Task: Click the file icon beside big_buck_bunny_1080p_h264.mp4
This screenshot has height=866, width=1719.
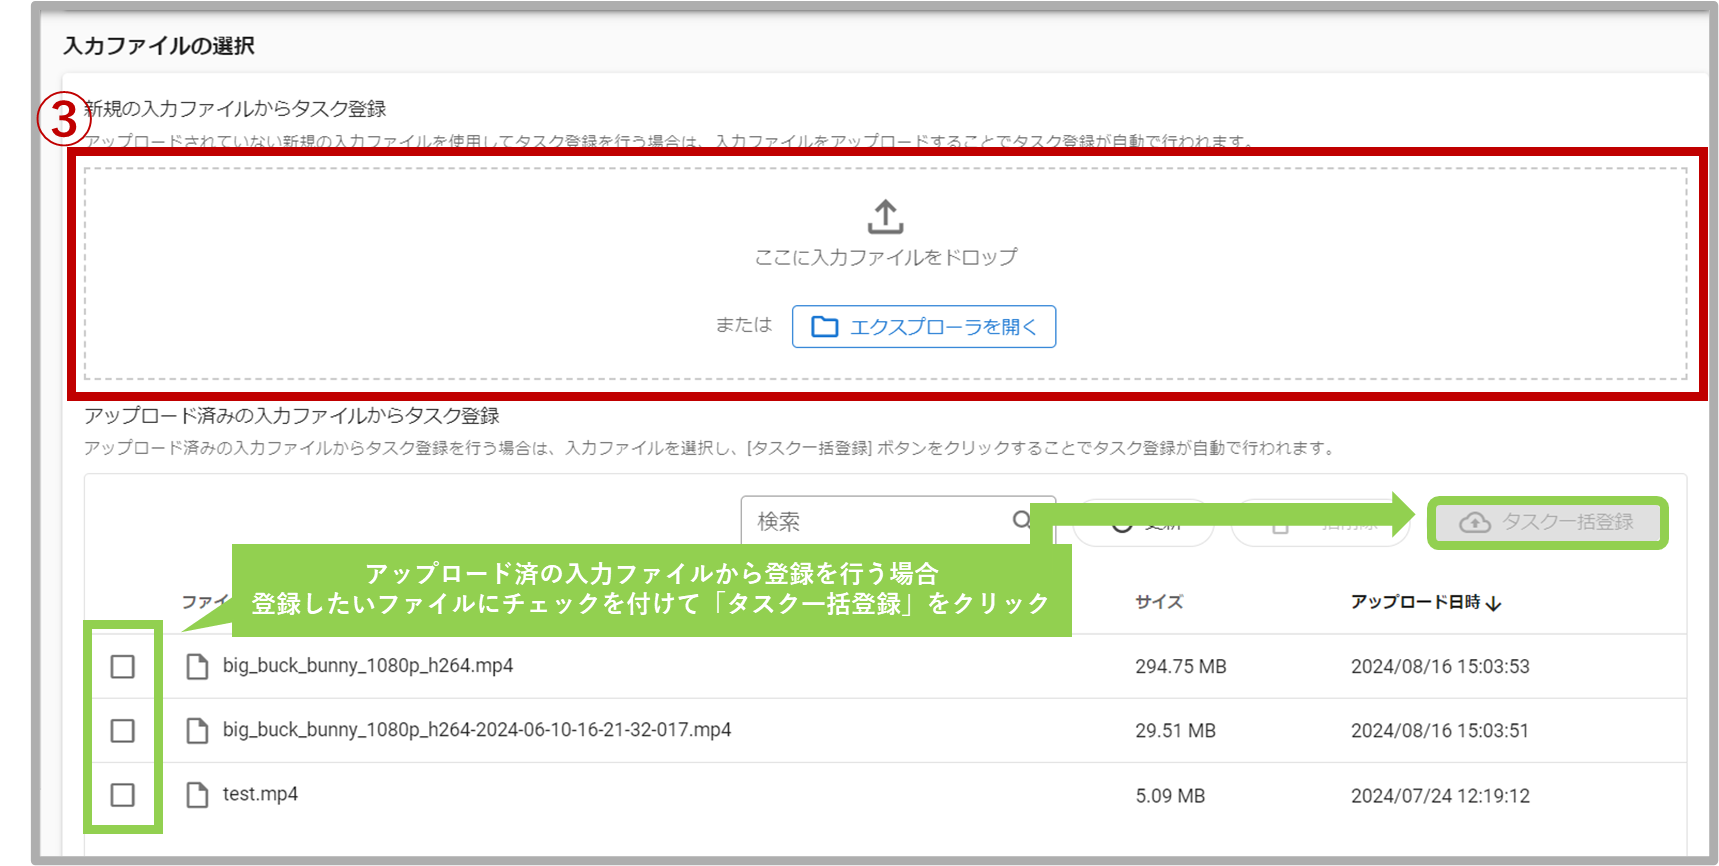Action: click(197, 667)
